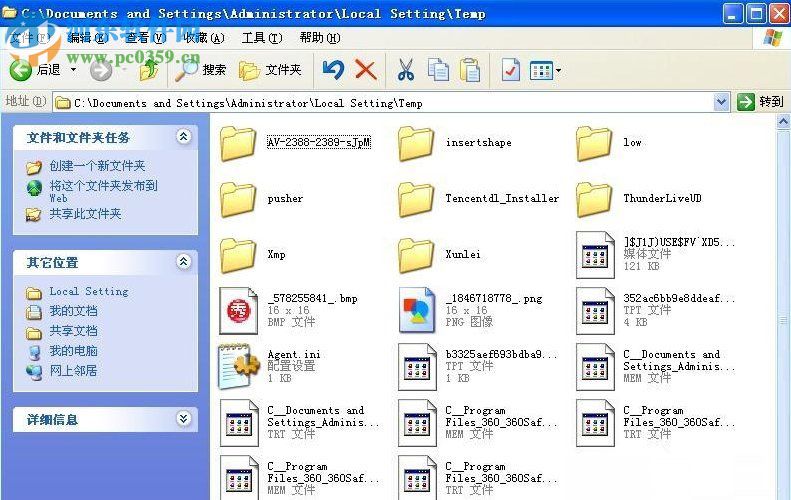
Task: Open 我的文档 link
Action: coord(73,311)
